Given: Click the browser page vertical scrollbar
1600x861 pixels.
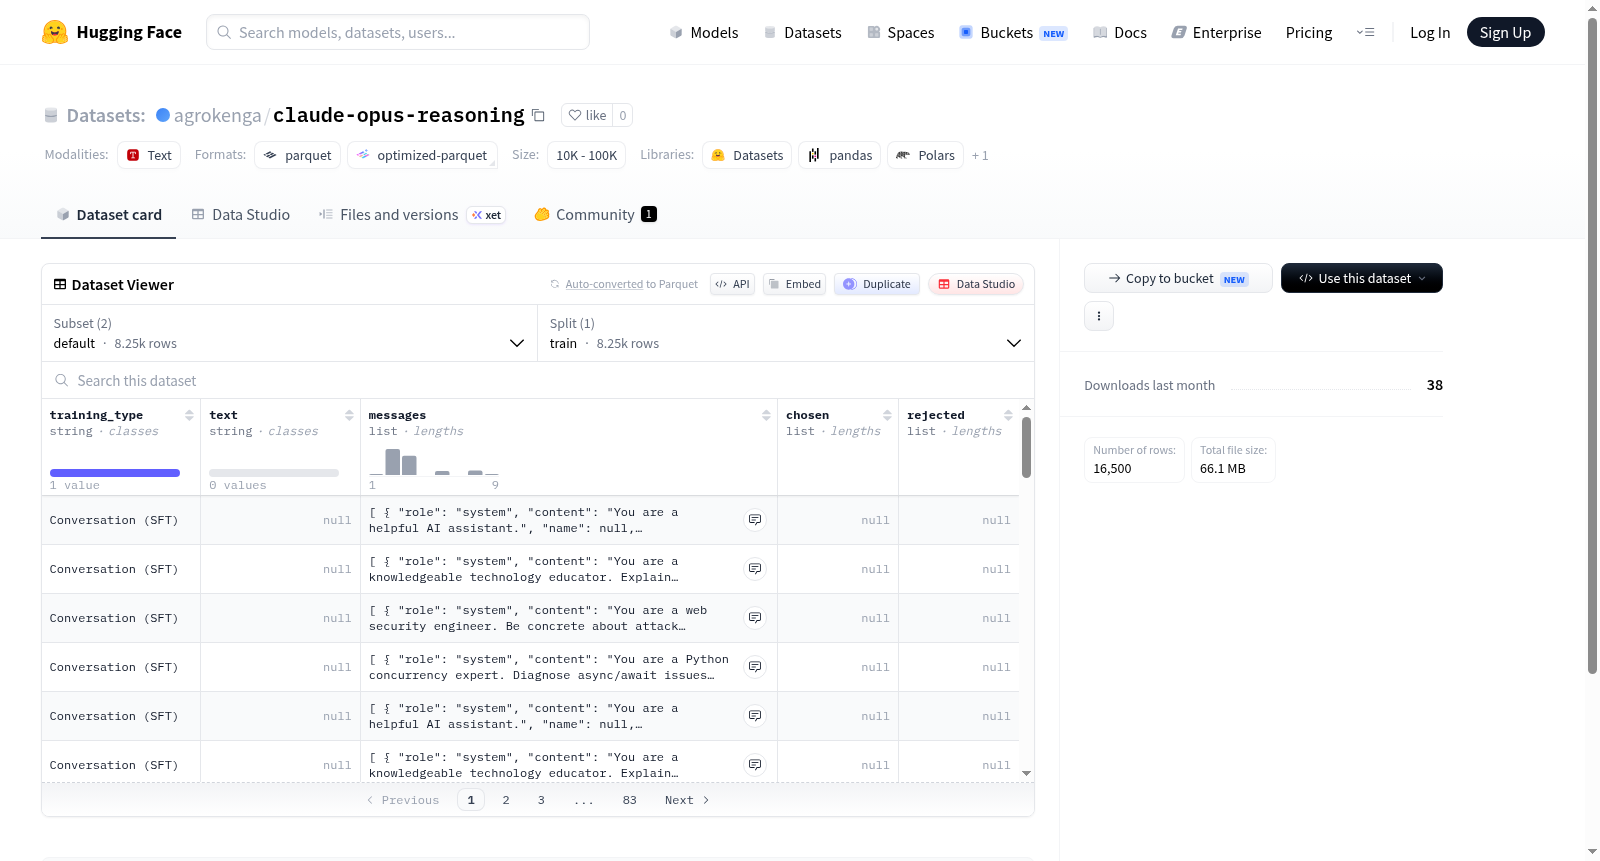Looking at the screenshot, I should 1592,345.
